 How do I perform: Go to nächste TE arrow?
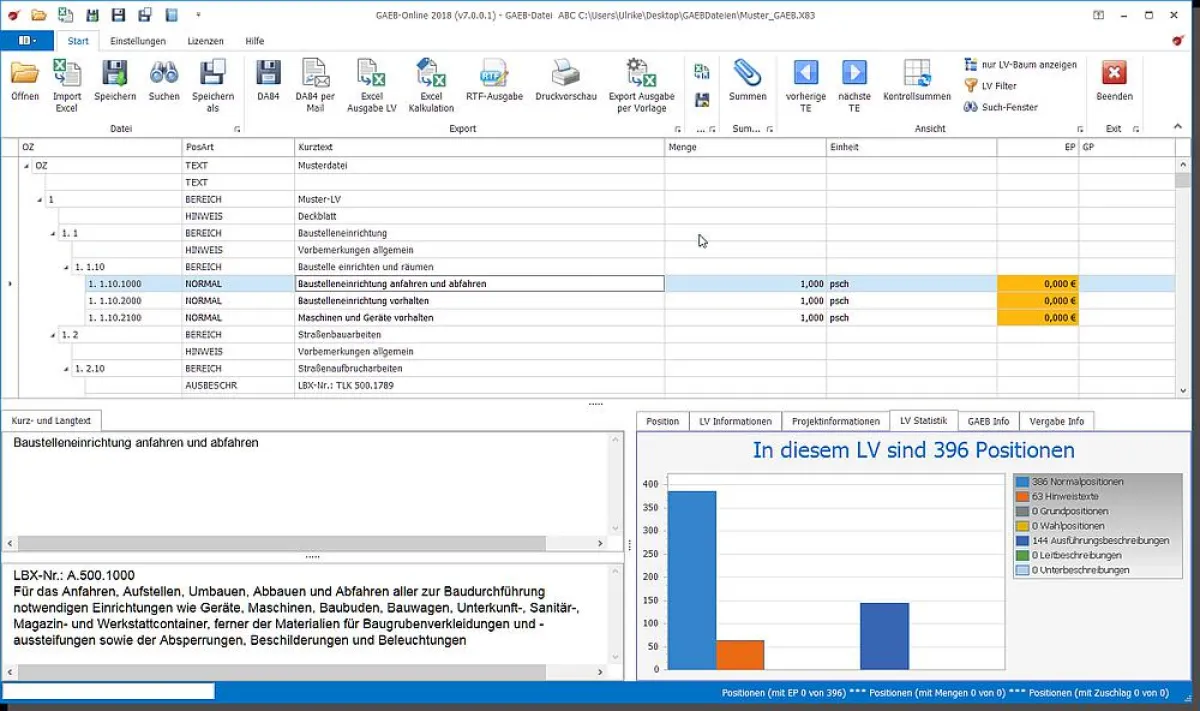coord(854,75)
